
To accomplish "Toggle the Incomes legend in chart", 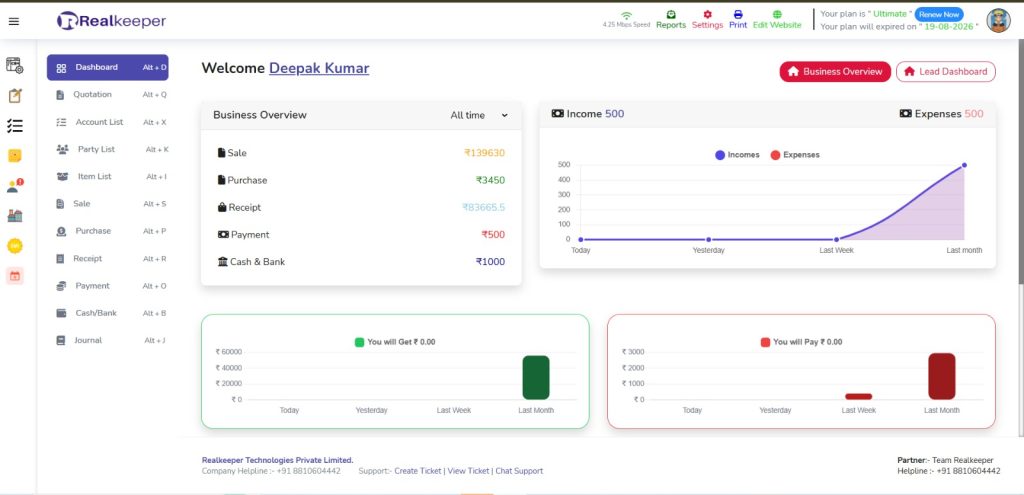I will pyautogui.click(x=737, y=155).
